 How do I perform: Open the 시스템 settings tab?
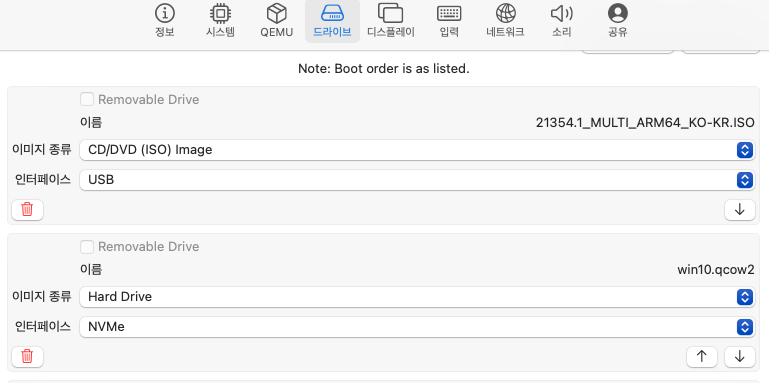[x=220, y=21]
